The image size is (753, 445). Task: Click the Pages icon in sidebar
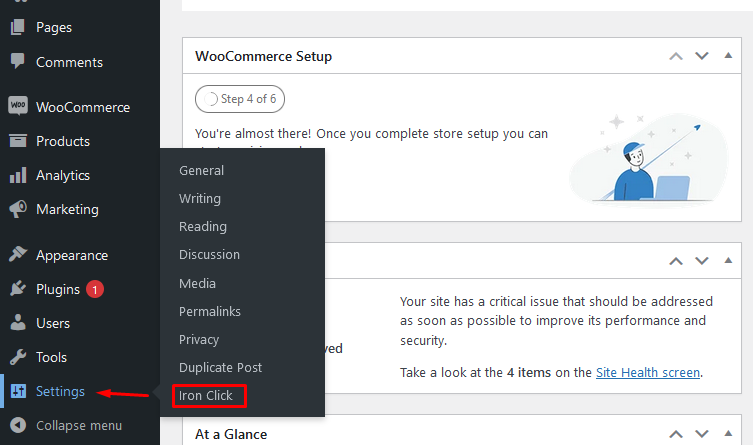(x=17, y=28)
